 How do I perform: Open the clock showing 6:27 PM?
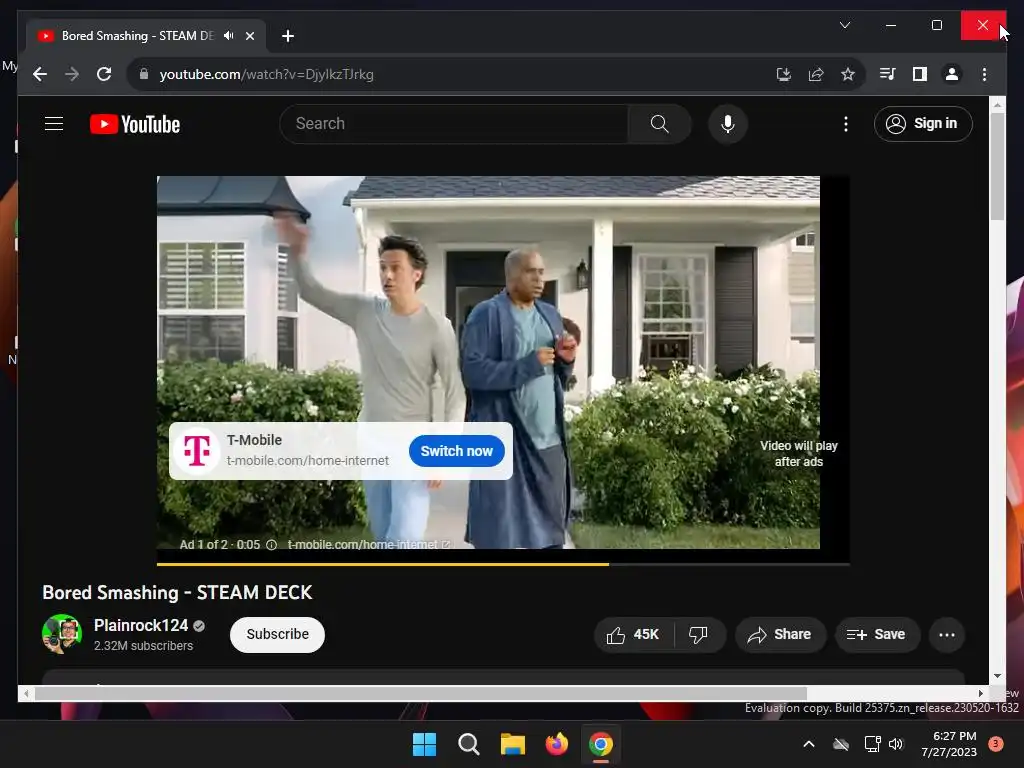coord(949,744)
